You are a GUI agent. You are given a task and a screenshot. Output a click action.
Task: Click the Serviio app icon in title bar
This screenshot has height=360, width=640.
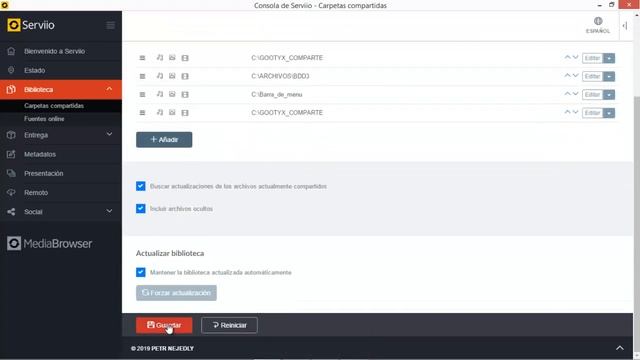click(x=4, y=5)
